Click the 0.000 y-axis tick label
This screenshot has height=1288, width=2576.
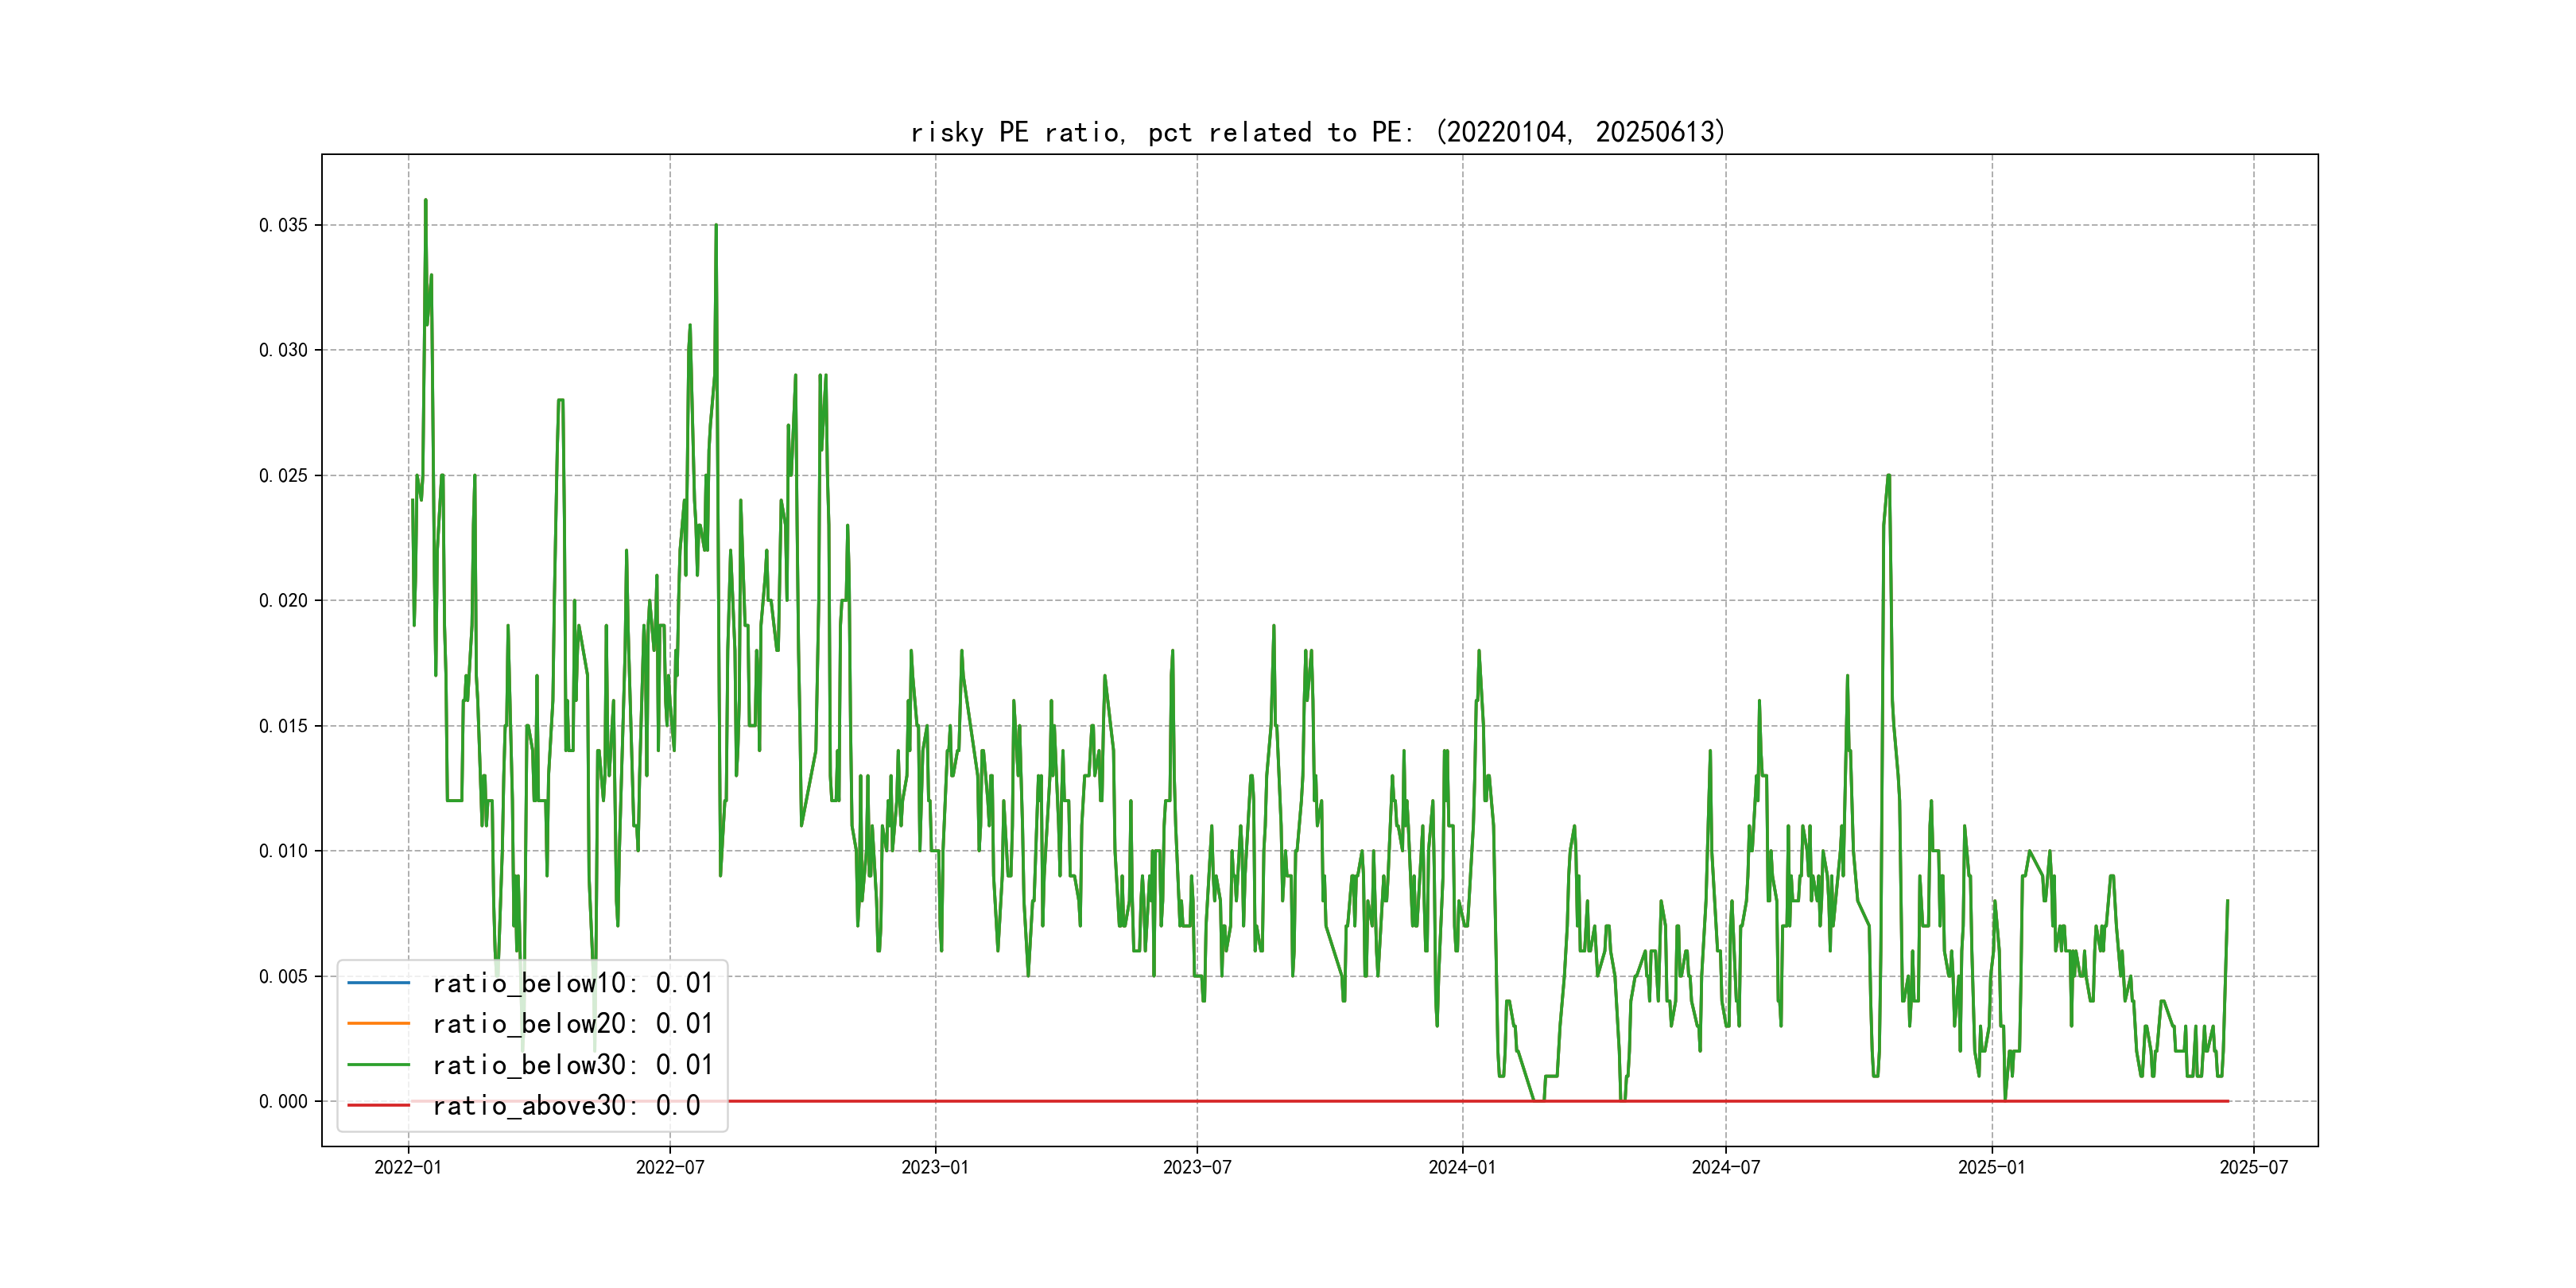point(283,1101)
